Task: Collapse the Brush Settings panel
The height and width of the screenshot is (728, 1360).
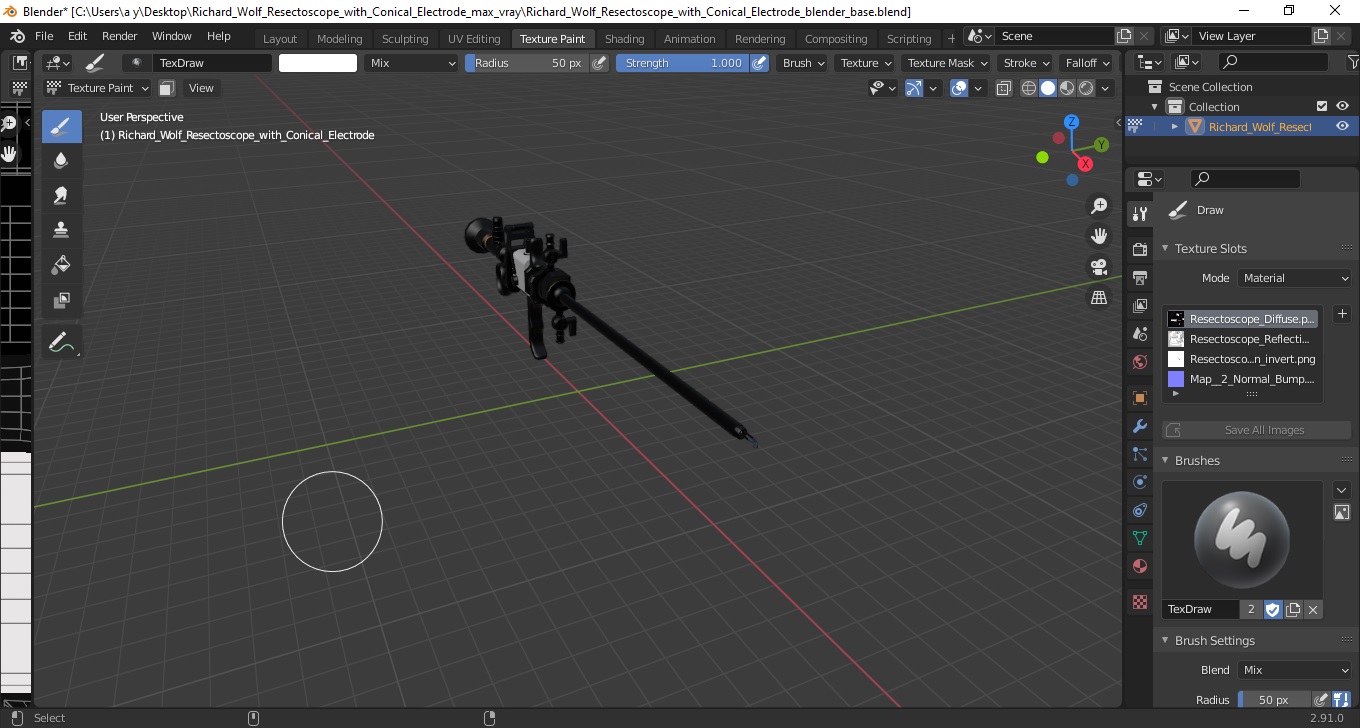Action: 1165,640
